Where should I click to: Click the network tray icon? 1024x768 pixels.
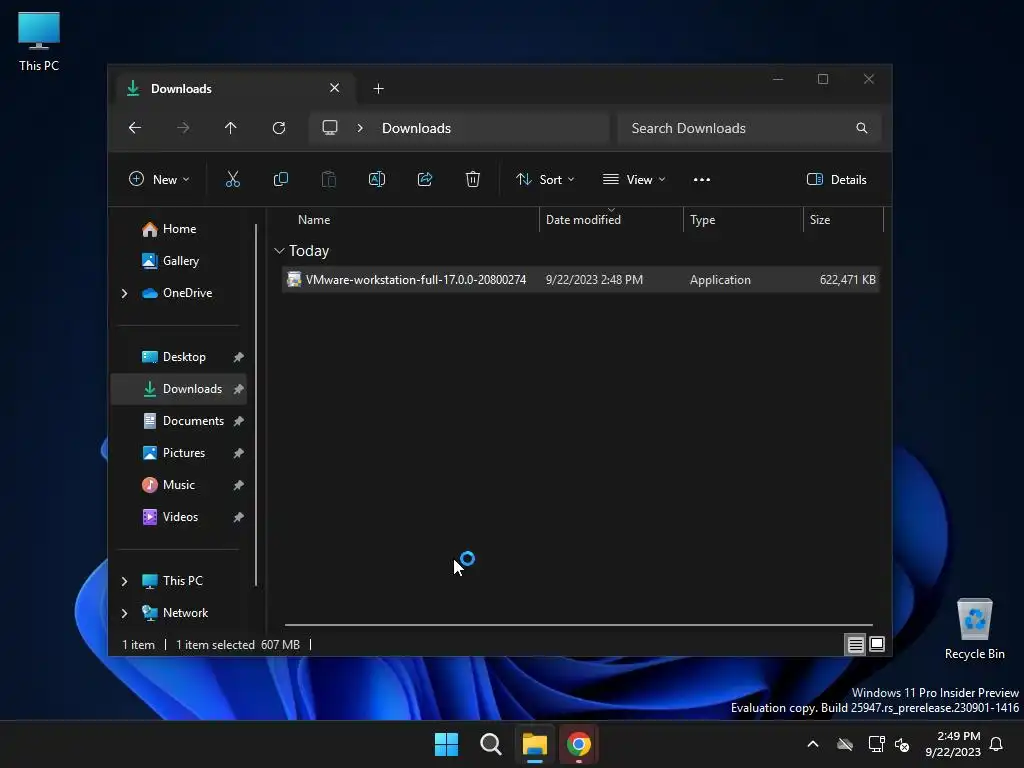click(876, 744)
